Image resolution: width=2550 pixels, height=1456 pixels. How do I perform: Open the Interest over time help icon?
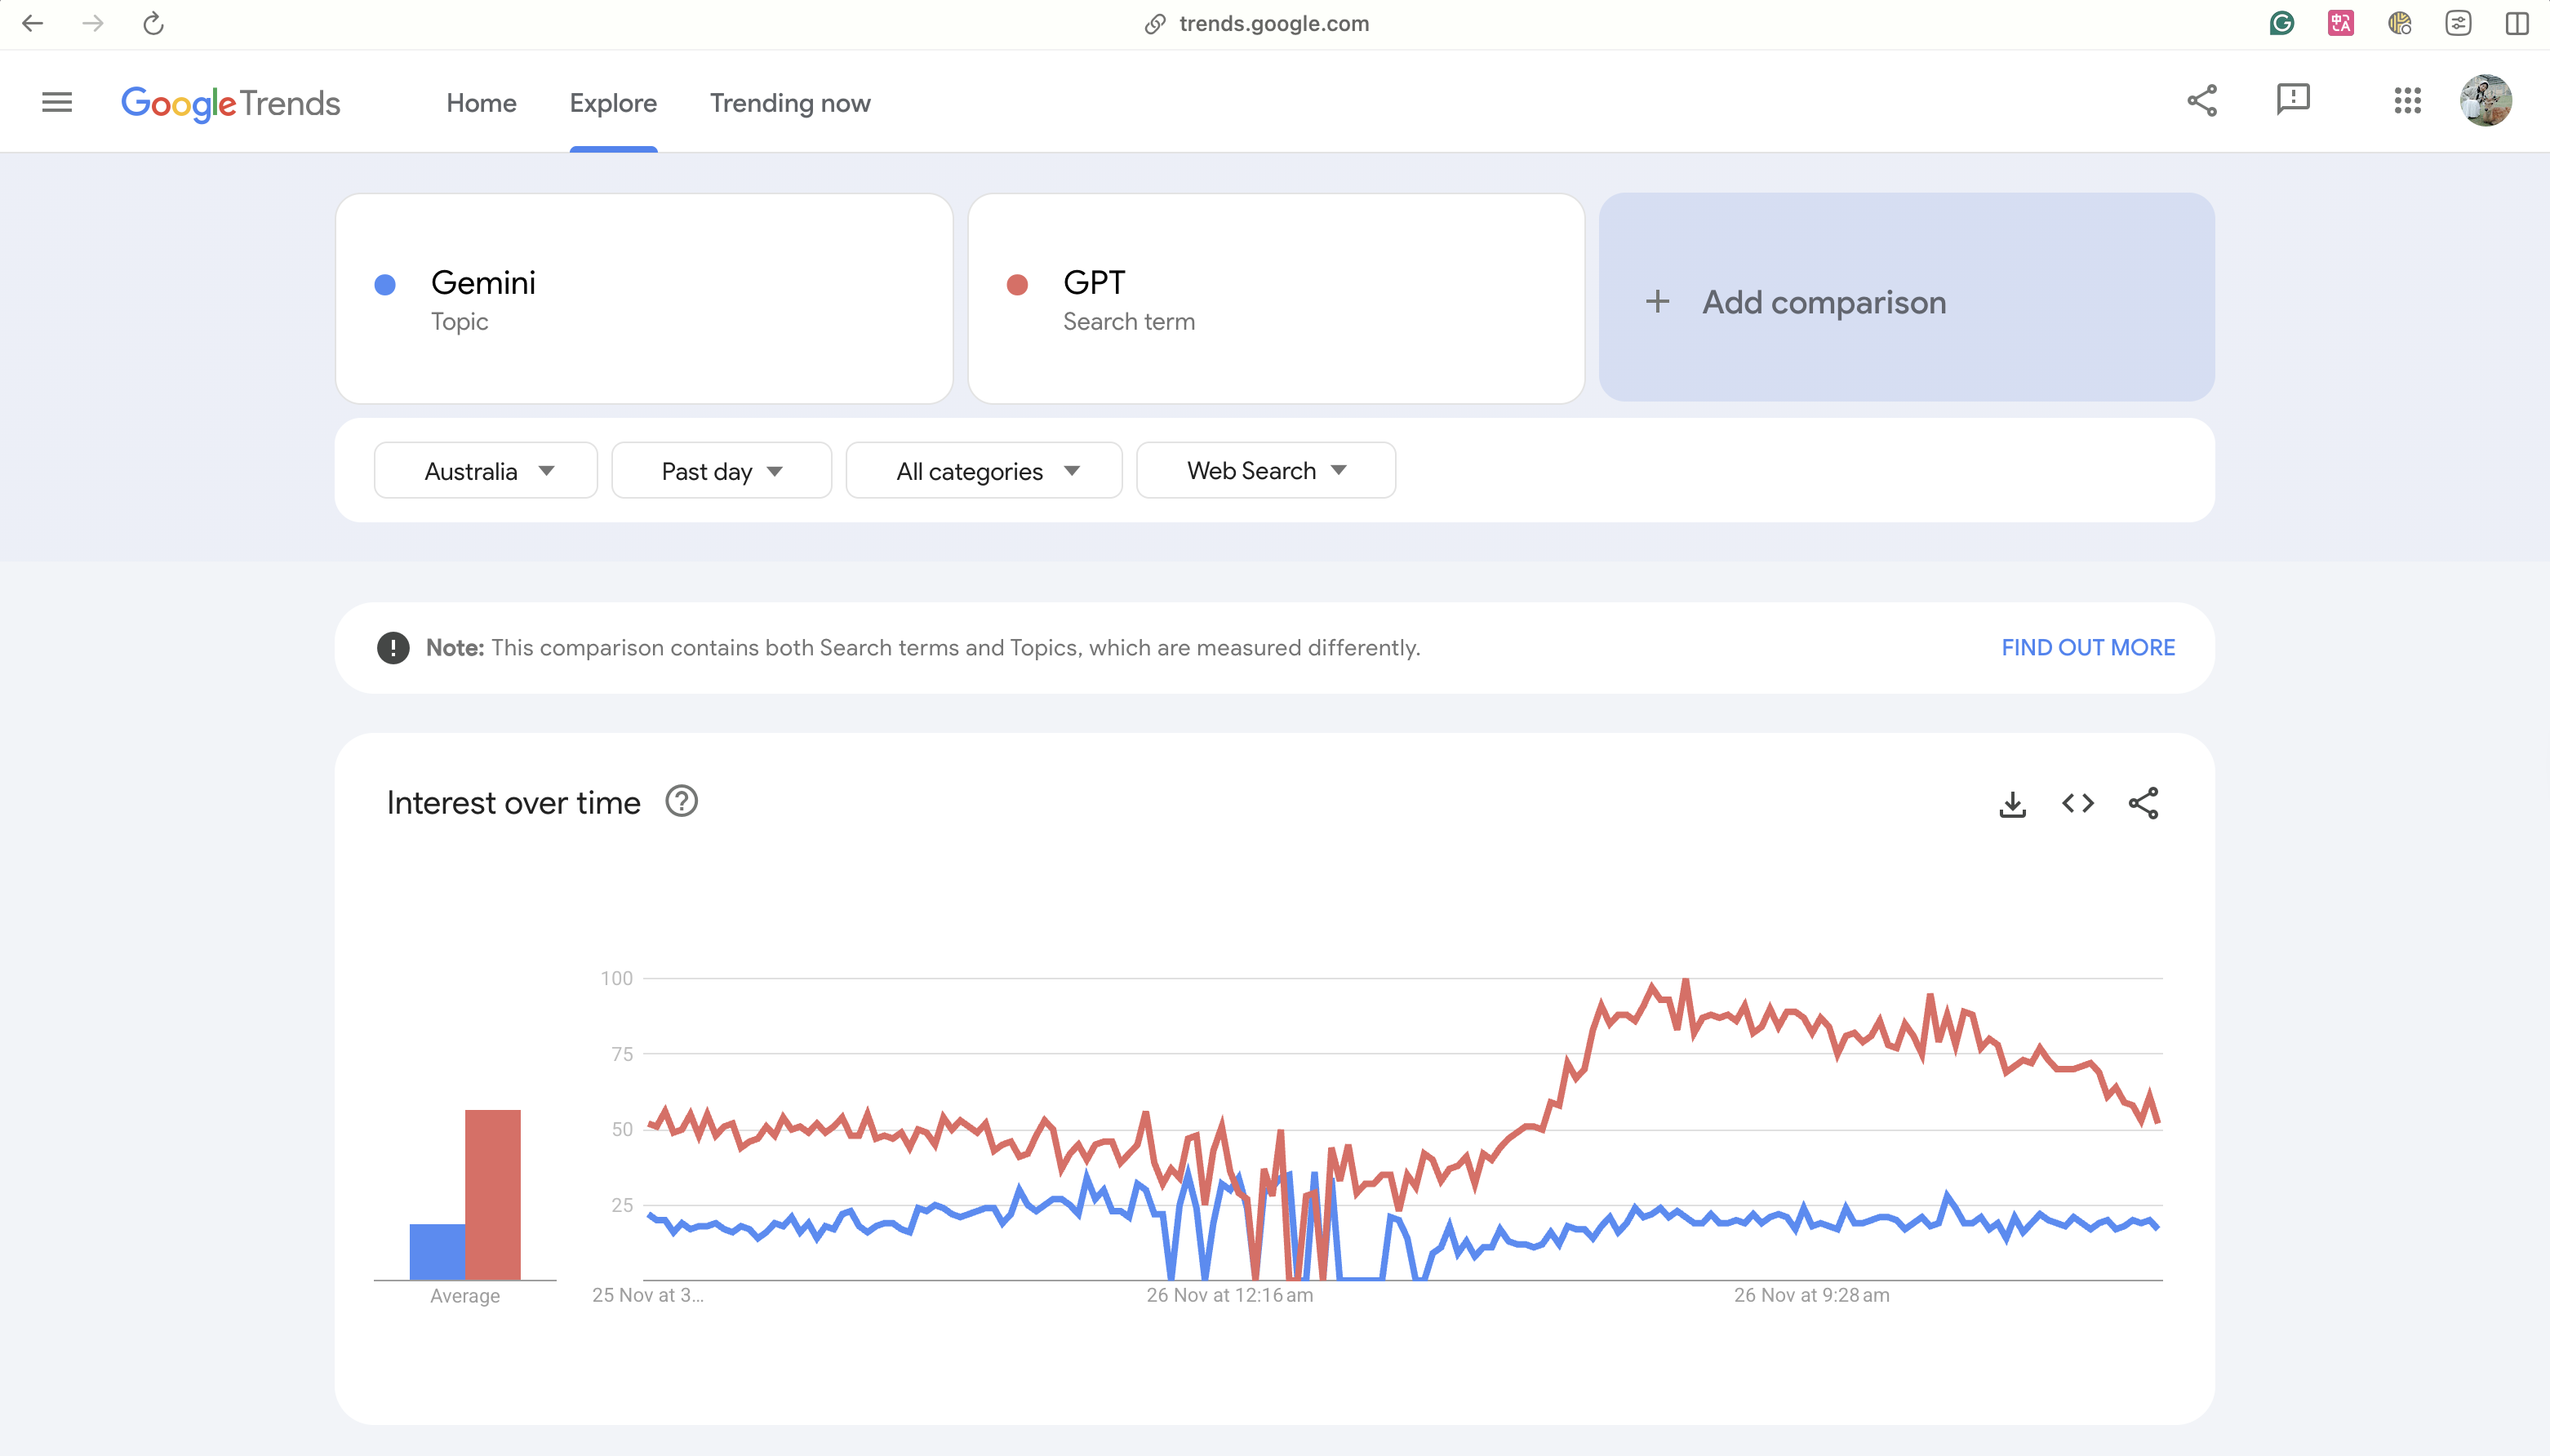point(681,802)
